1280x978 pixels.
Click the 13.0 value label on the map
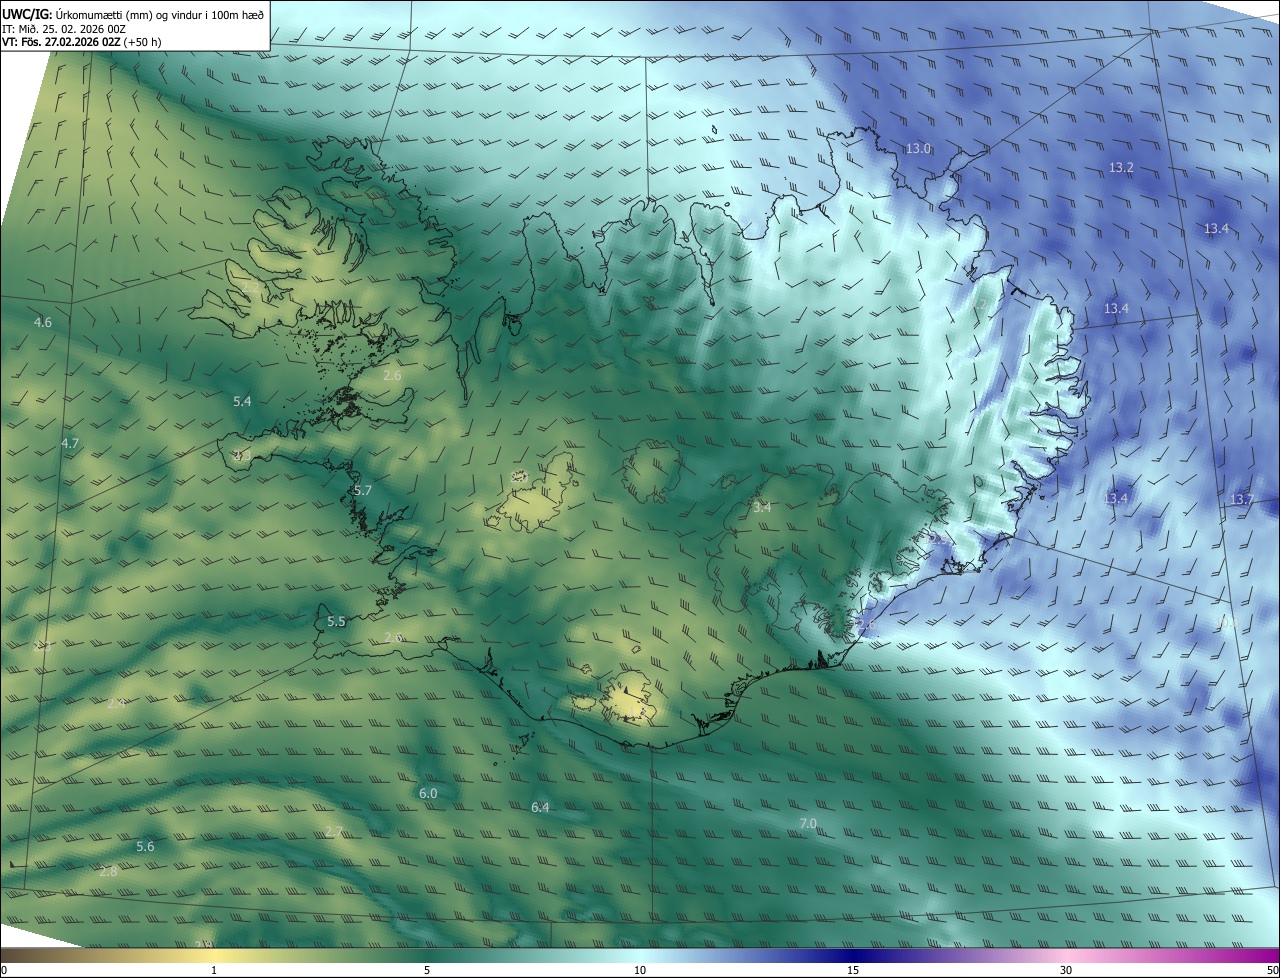[x=918, y=148]
